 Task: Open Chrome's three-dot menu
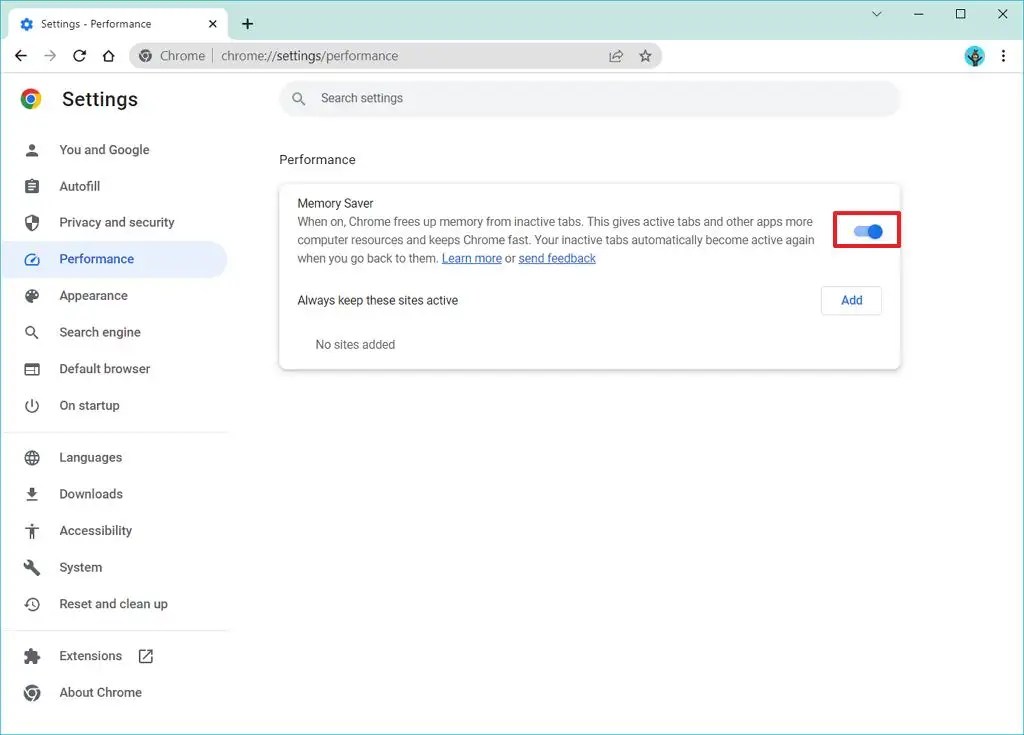coord(1004,56)
